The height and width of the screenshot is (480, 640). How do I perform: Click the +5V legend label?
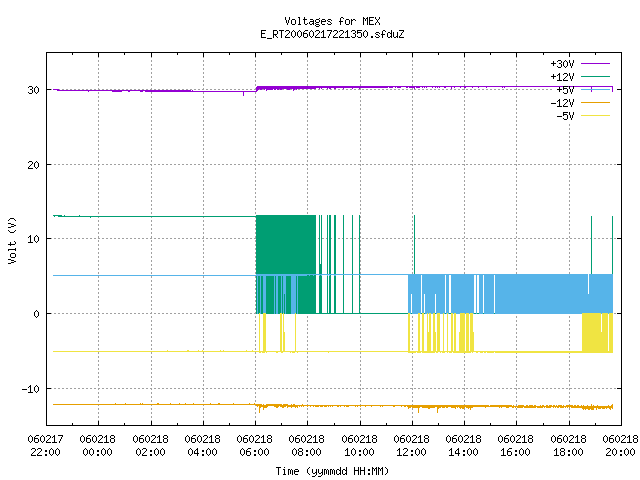click(565, 90)
